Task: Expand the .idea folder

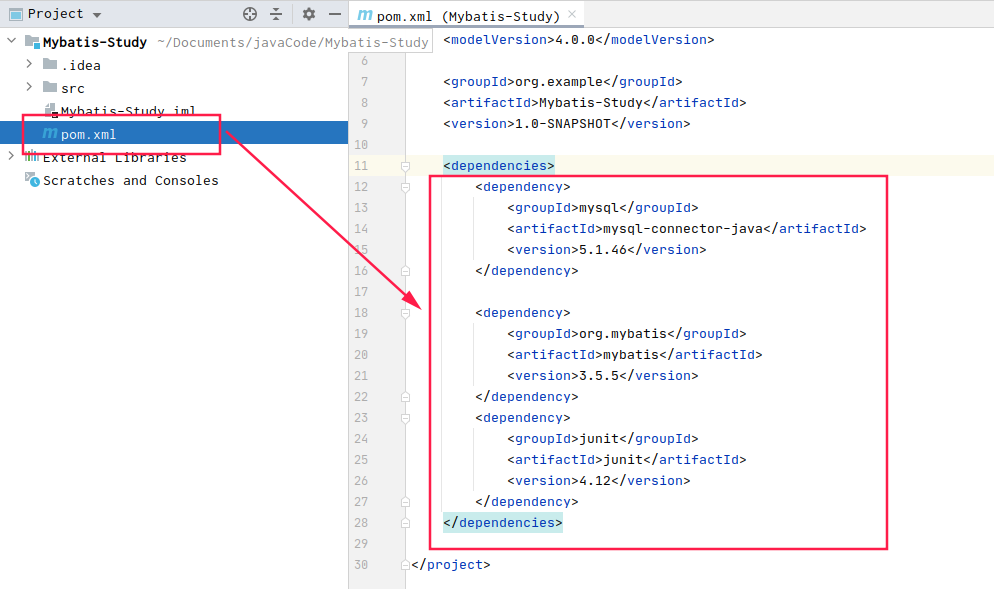Action: point(29,64)
